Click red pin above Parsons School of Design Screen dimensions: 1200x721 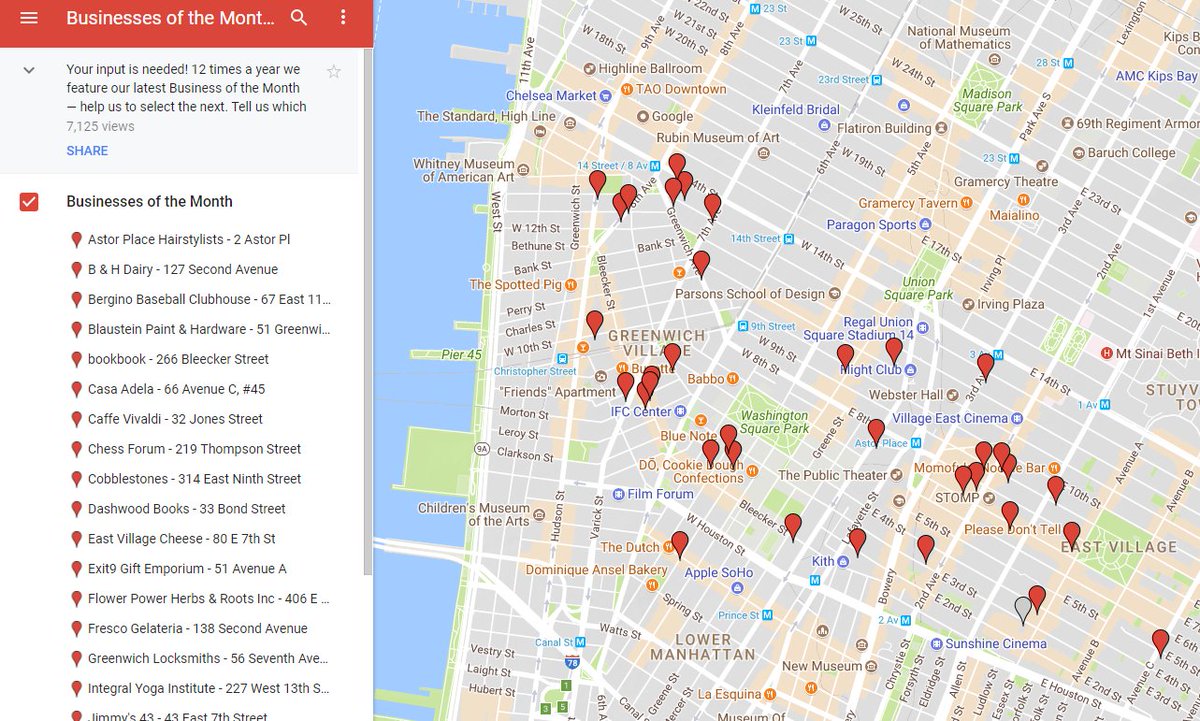click(701, 264)
